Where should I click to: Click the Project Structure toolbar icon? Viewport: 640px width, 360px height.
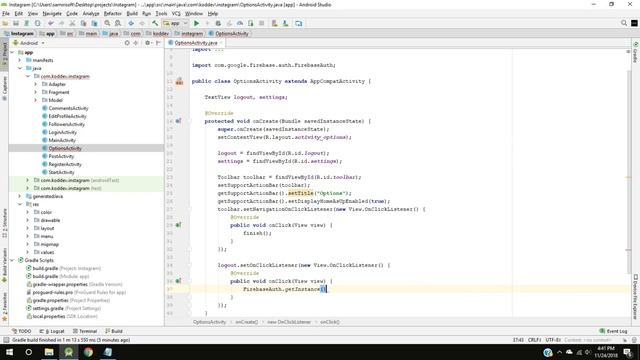point(299,23)
